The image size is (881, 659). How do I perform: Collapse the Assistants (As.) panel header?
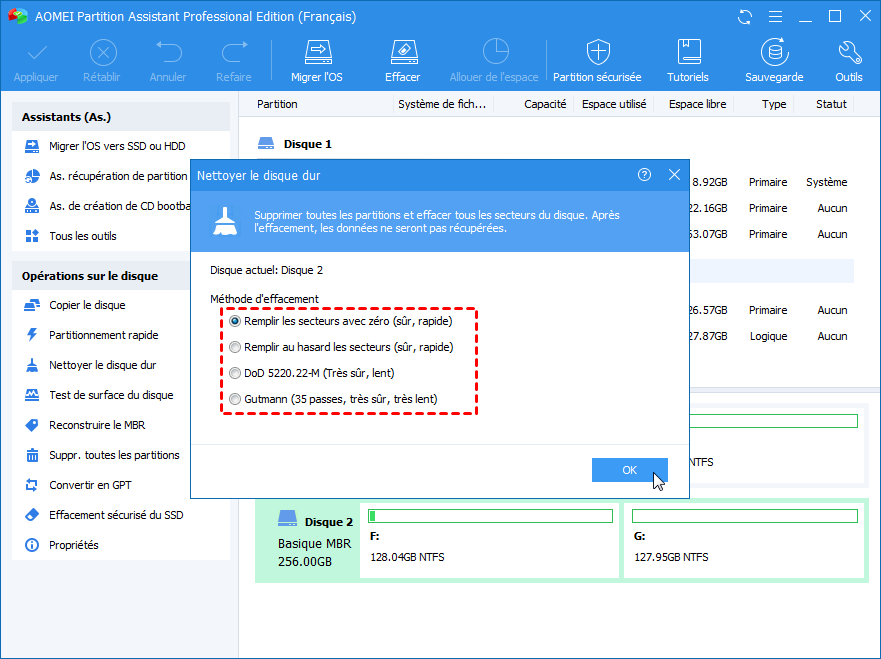pyautogui.click(x=121, y=117)
